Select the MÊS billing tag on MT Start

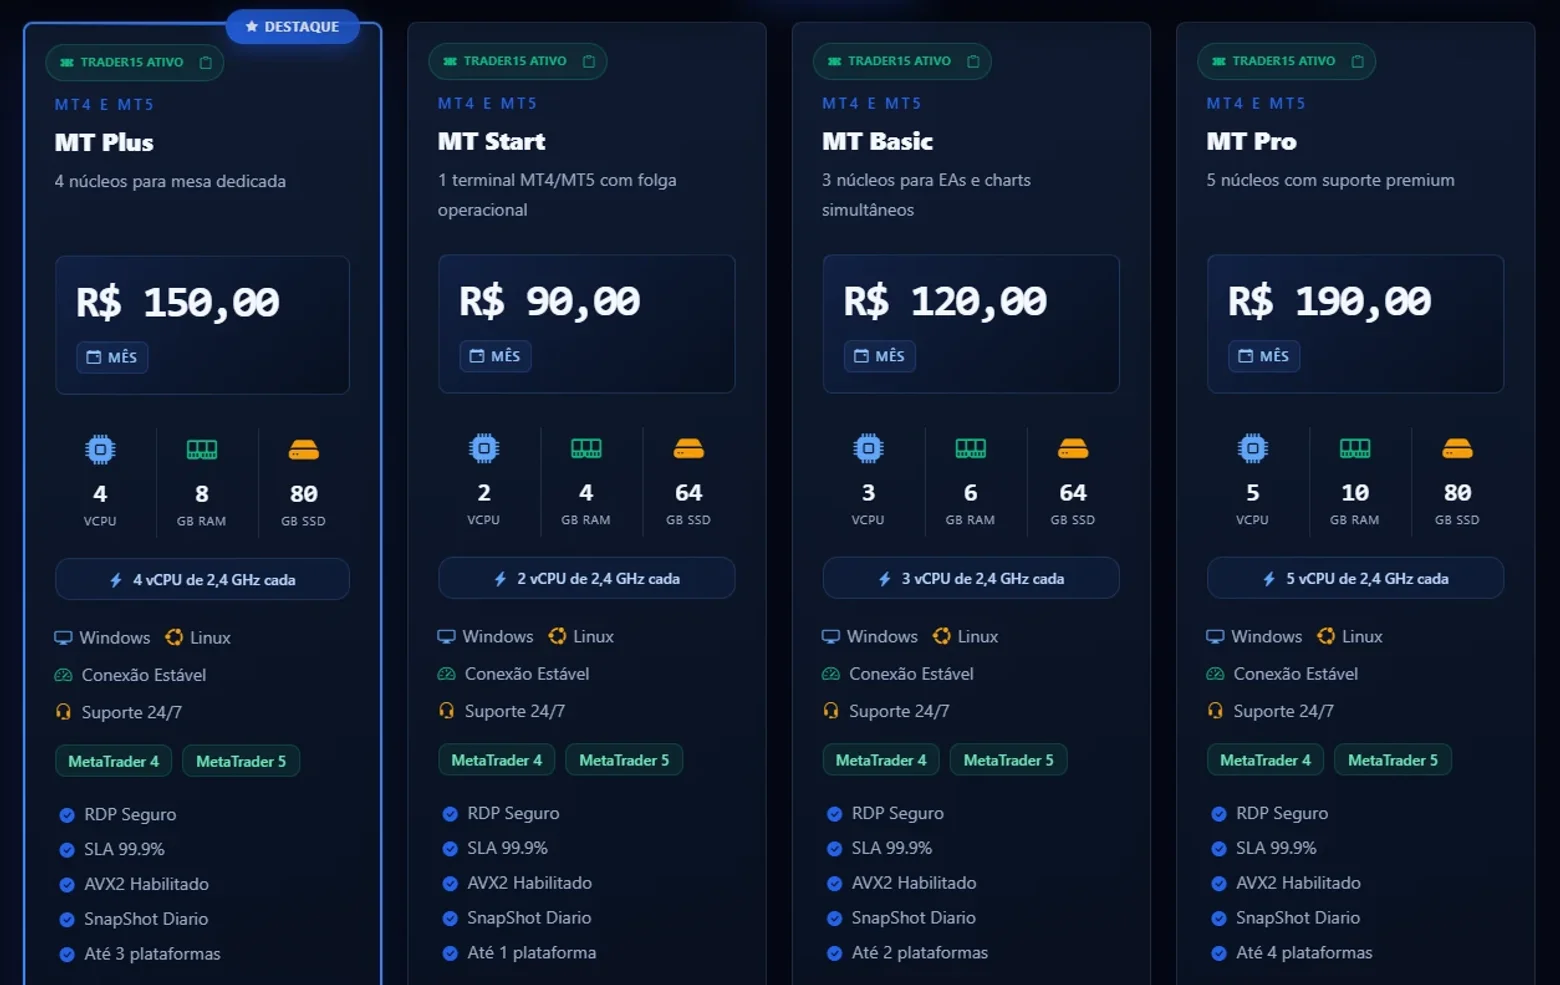pos(495,356)
